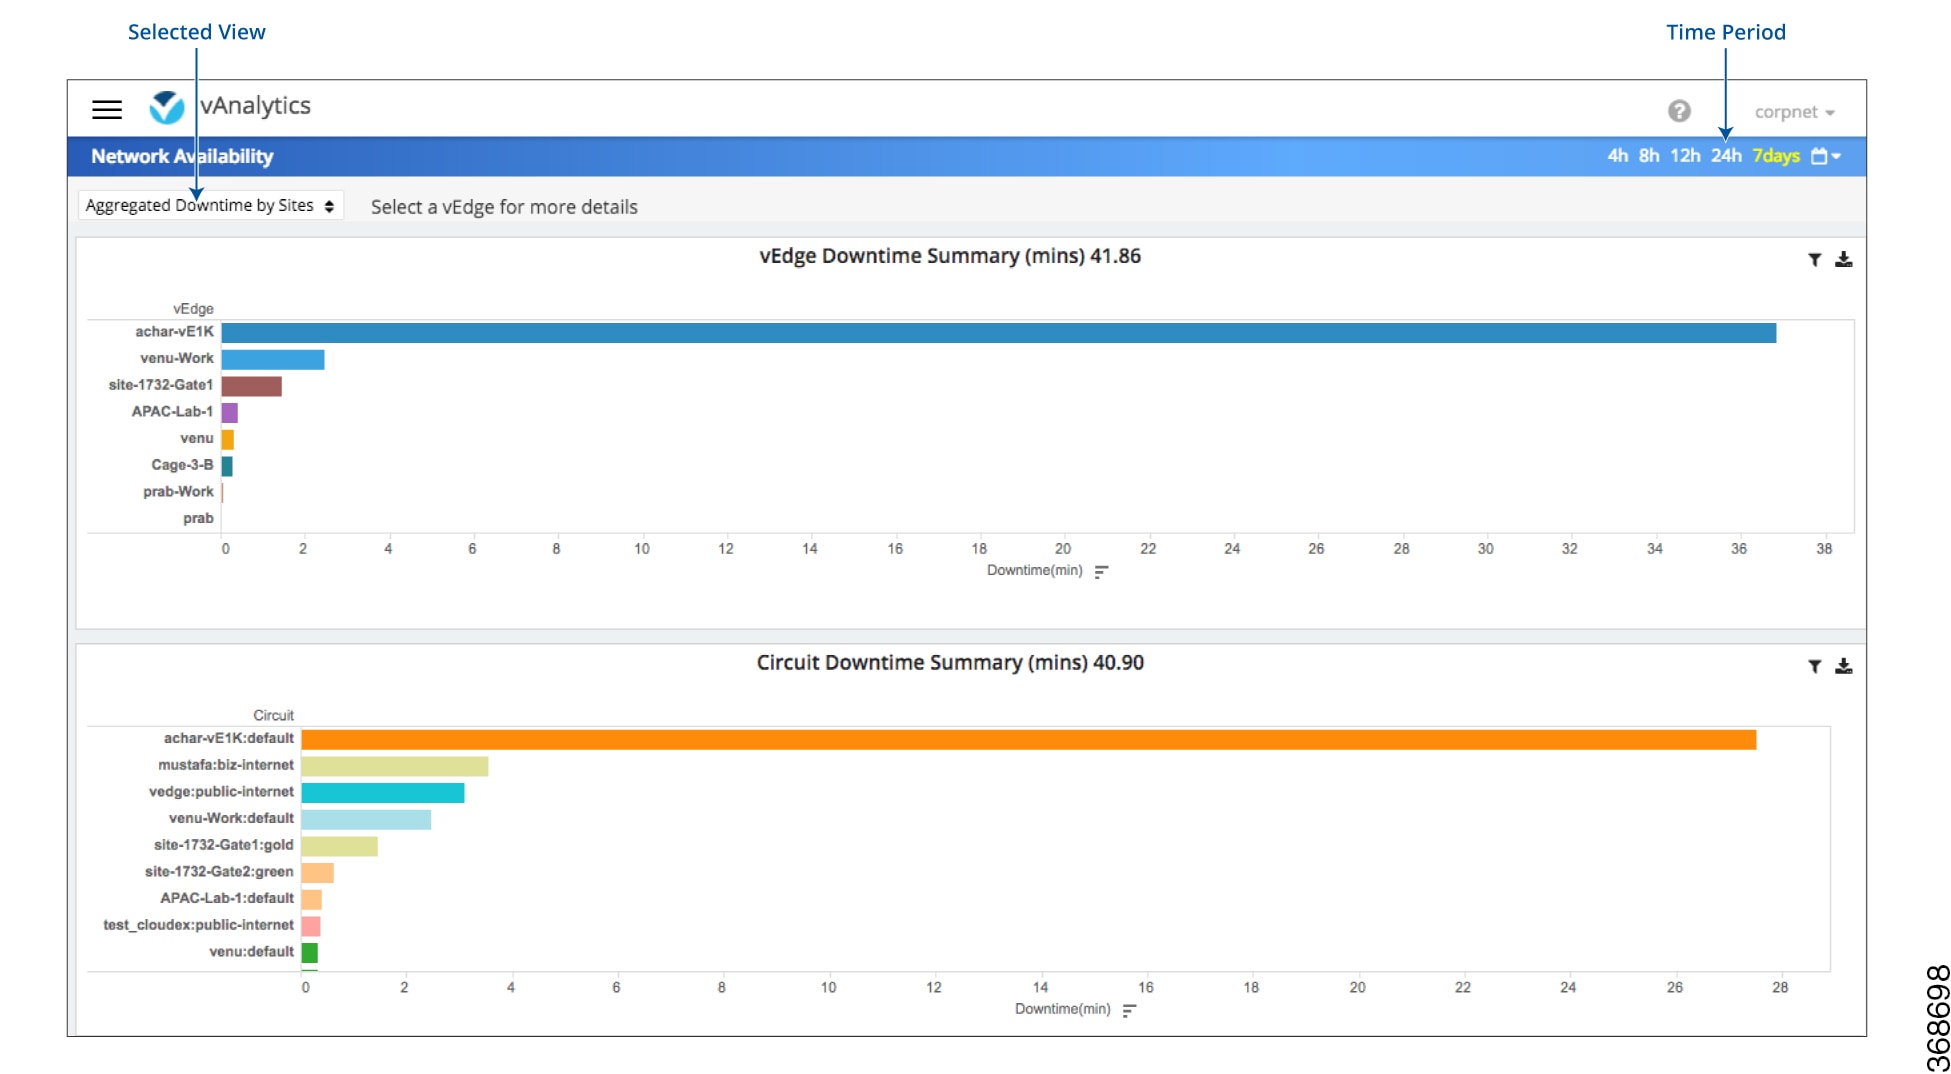
Task: Filter the Circuit Downtime Summary chart
Action: (x=1814, y=666)
